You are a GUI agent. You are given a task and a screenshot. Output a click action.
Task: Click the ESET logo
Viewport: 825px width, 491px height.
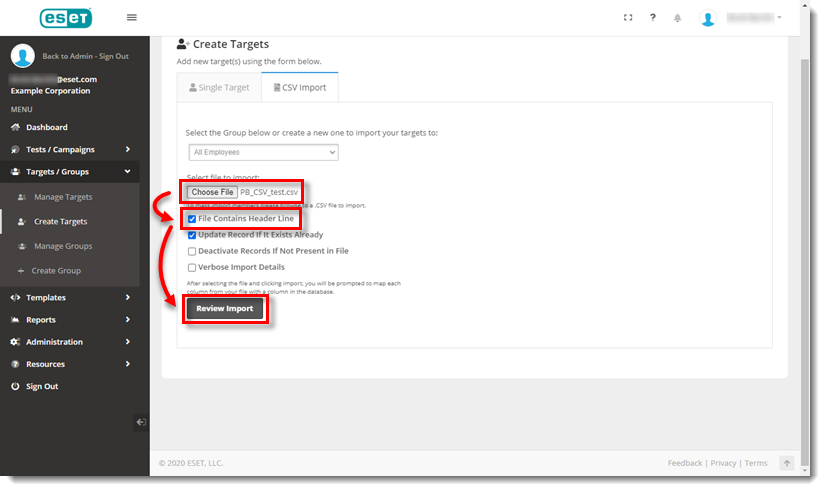(66, 18)
